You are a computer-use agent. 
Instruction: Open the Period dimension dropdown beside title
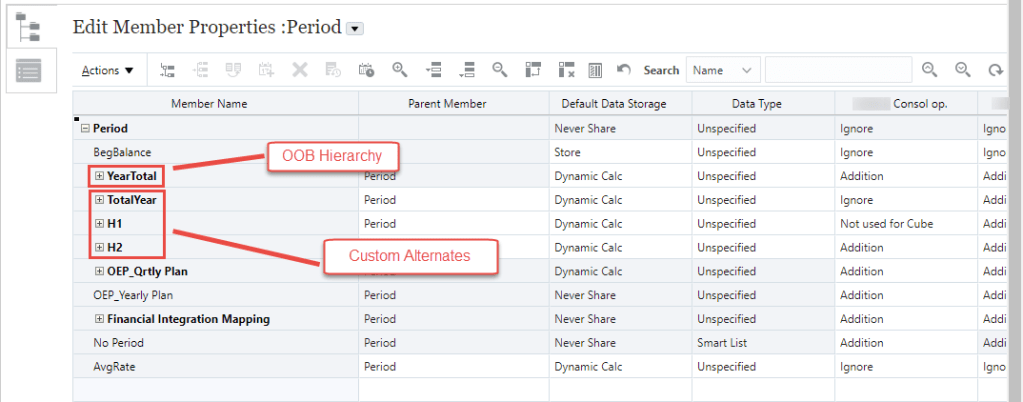(354, 29)
